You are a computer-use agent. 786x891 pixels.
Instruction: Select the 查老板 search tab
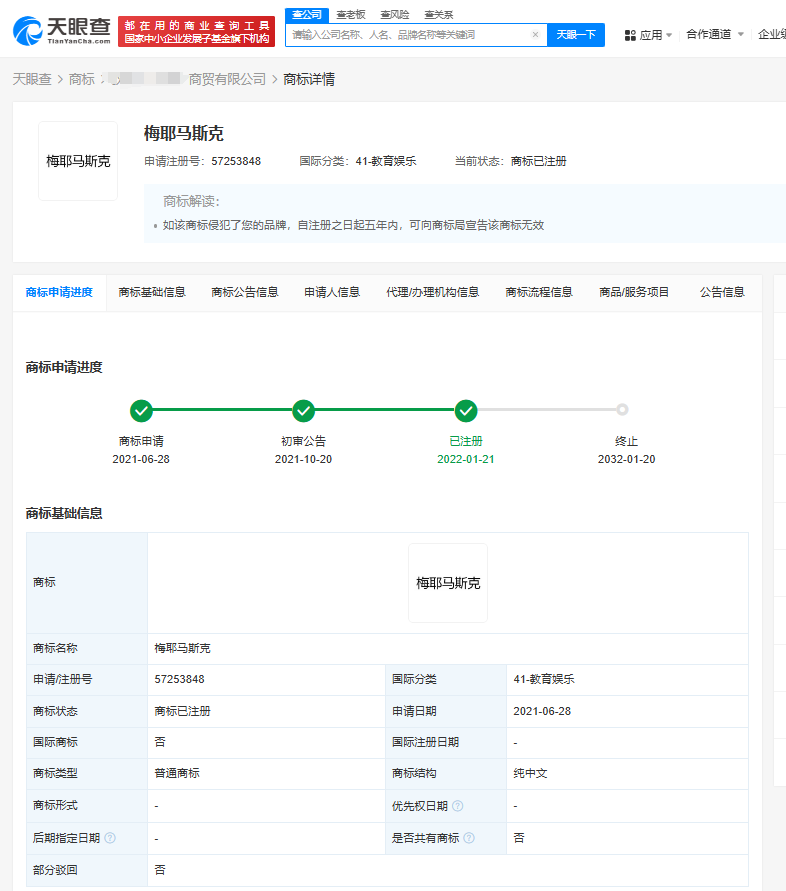pyautogui.click(x=350, y=14)
